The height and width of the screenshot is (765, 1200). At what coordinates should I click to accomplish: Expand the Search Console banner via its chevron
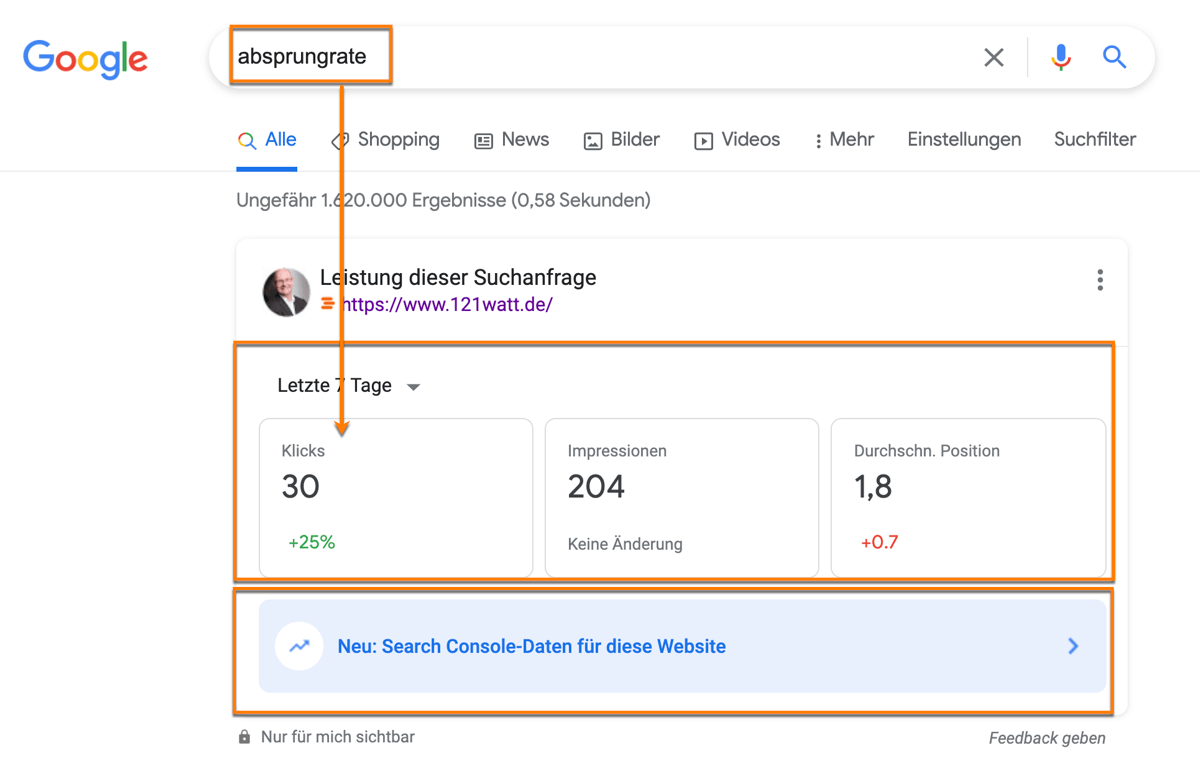1073,646
